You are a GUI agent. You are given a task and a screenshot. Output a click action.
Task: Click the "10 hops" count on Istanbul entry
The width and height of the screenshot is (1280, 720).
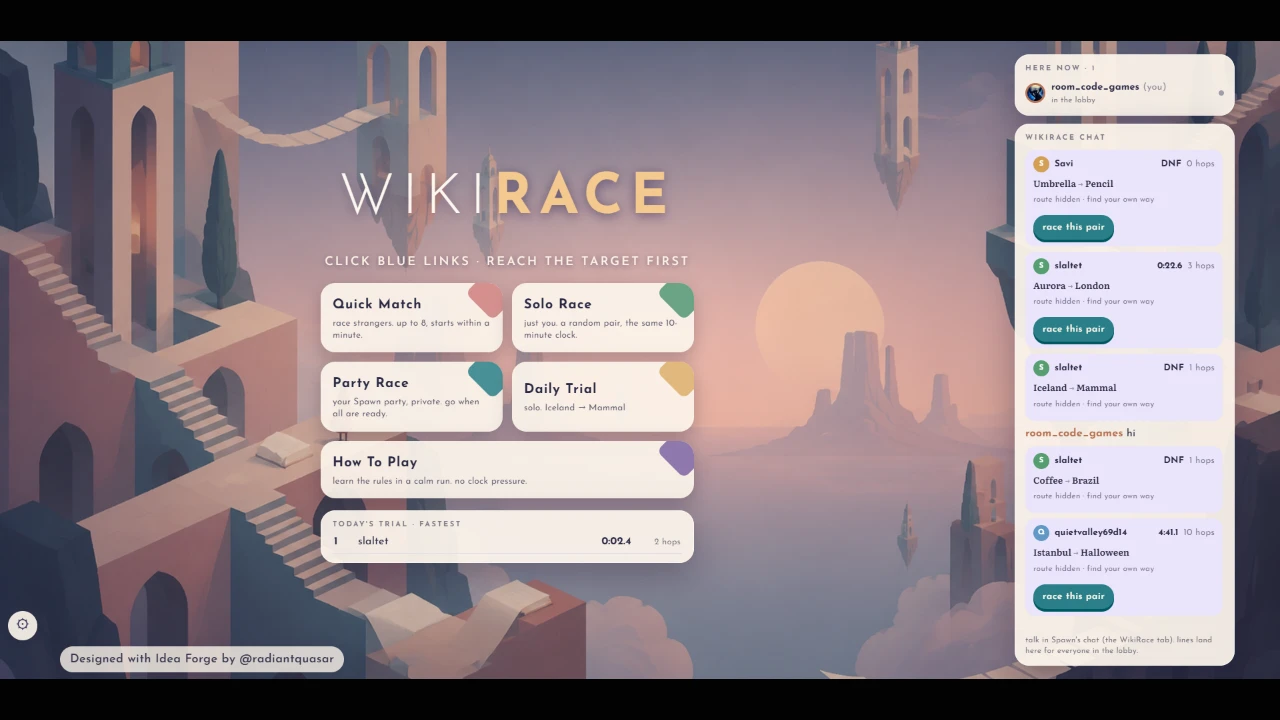[1199, 533]
